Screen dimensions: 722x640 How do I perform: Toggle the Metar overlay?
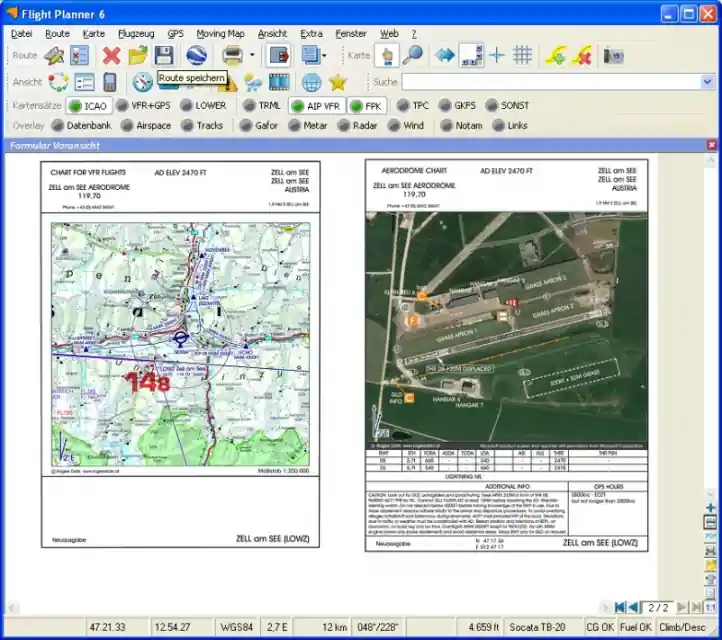coord(308,126)
